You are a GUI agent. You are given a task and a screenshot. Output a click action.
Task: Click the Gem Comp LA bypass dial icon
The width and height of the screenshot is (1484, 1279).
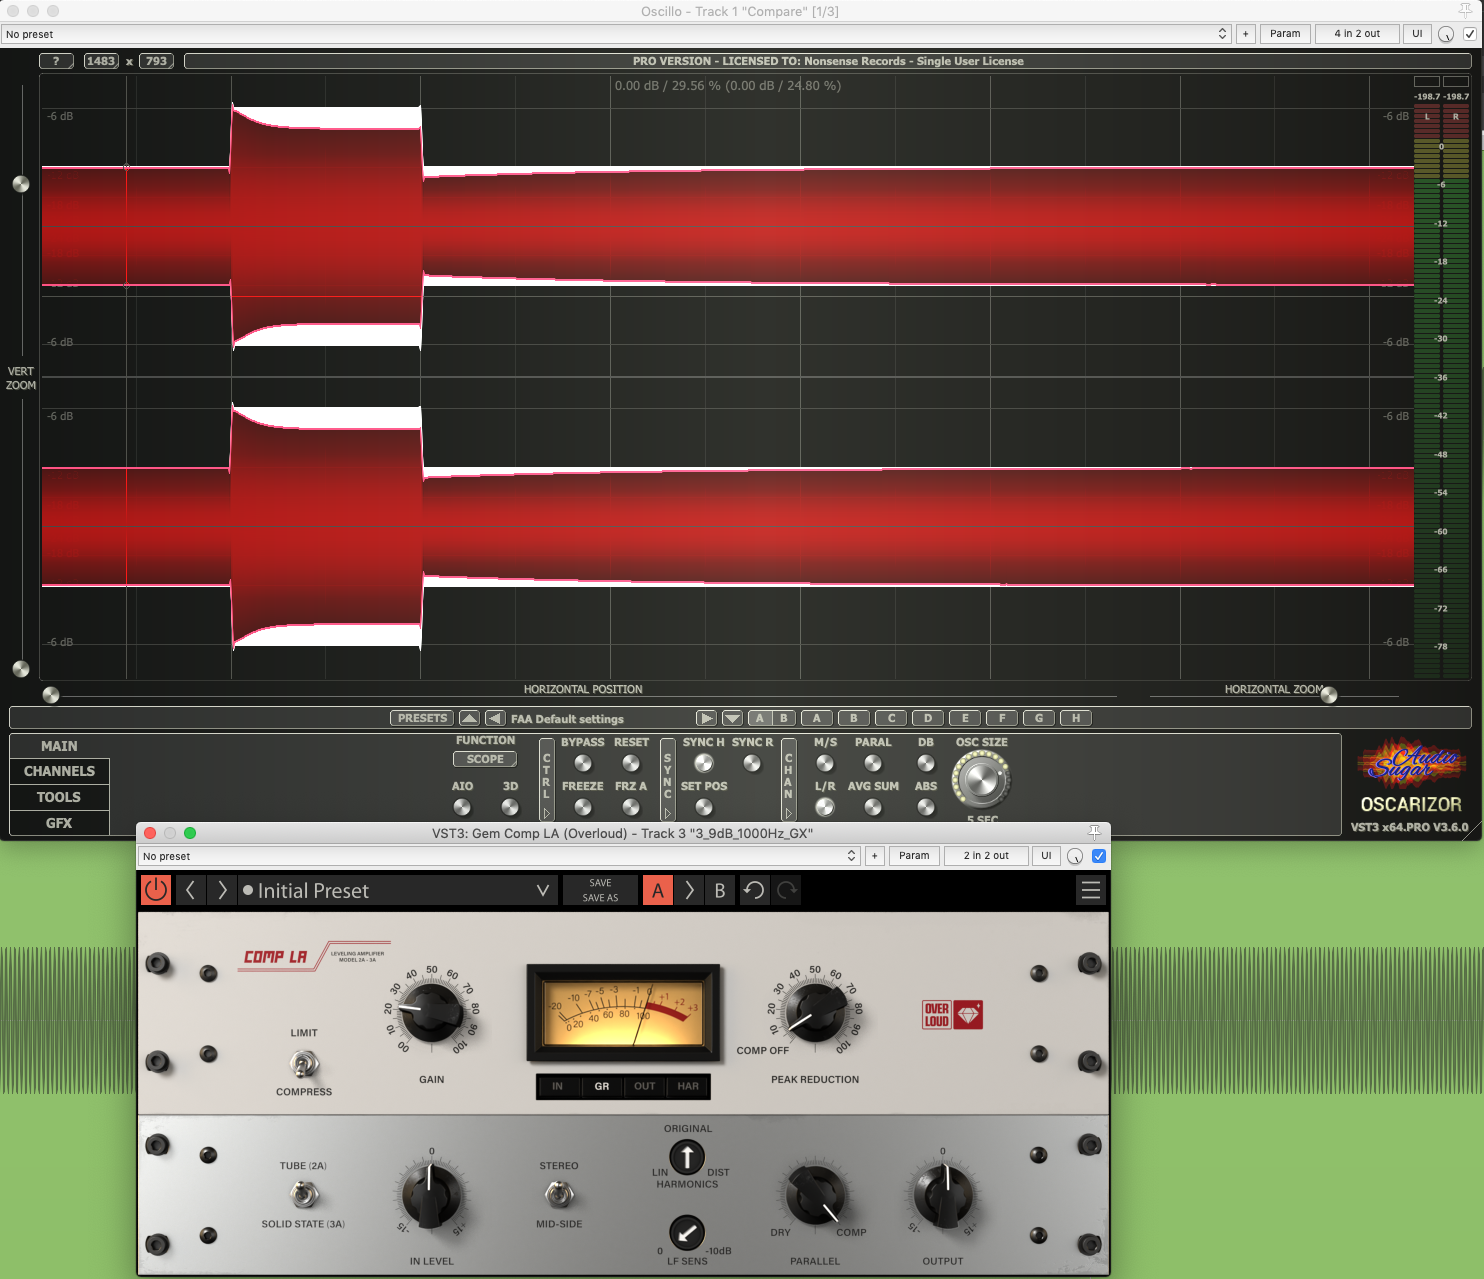[1075, 856]
